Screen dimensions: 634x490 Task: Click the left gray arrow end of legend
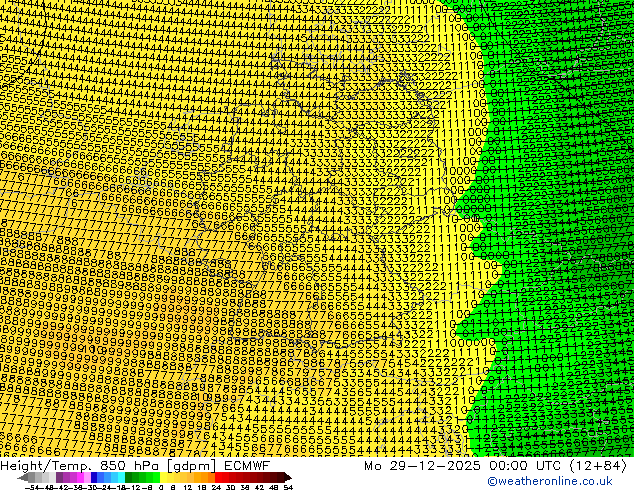pyautogui.click(x=23, y=478)
